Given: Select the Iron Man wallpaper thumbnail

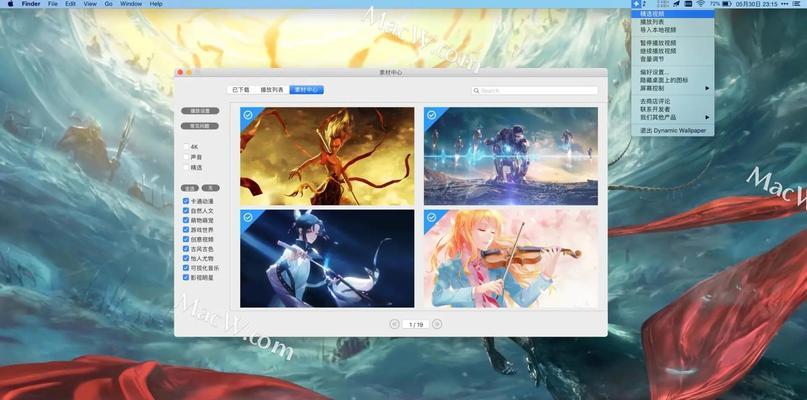Looking at the screenshot, I should pyautogui.click(x=511, y=156).
